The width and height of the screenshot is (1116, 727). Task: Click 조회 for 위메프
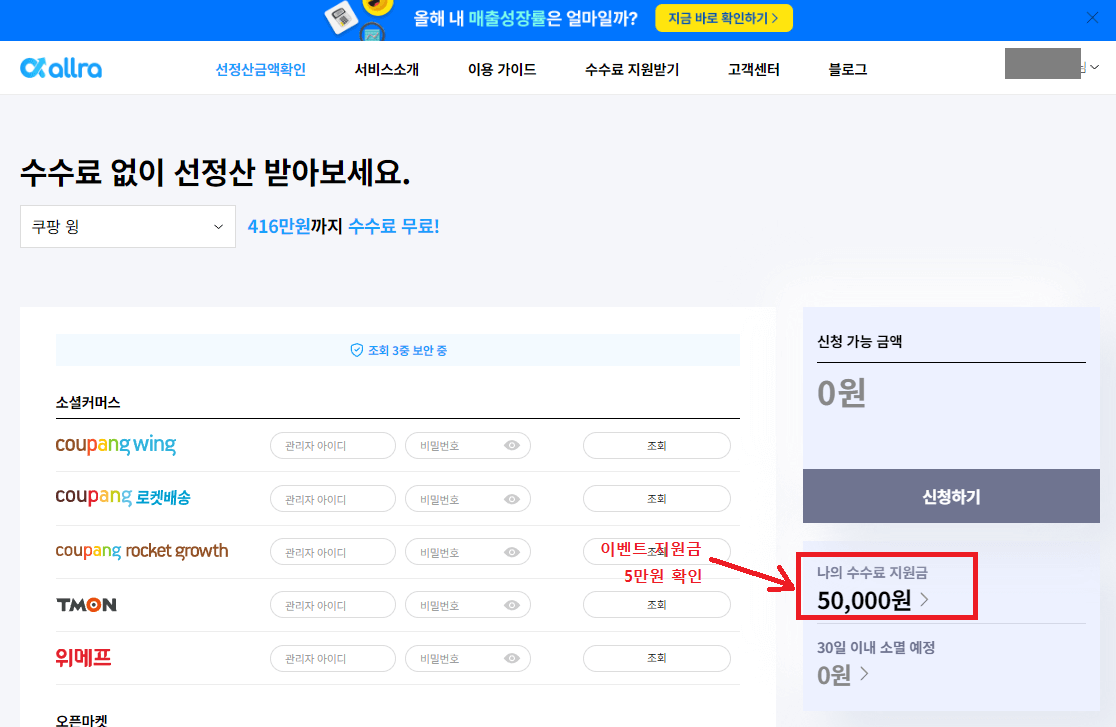point(656,659)
